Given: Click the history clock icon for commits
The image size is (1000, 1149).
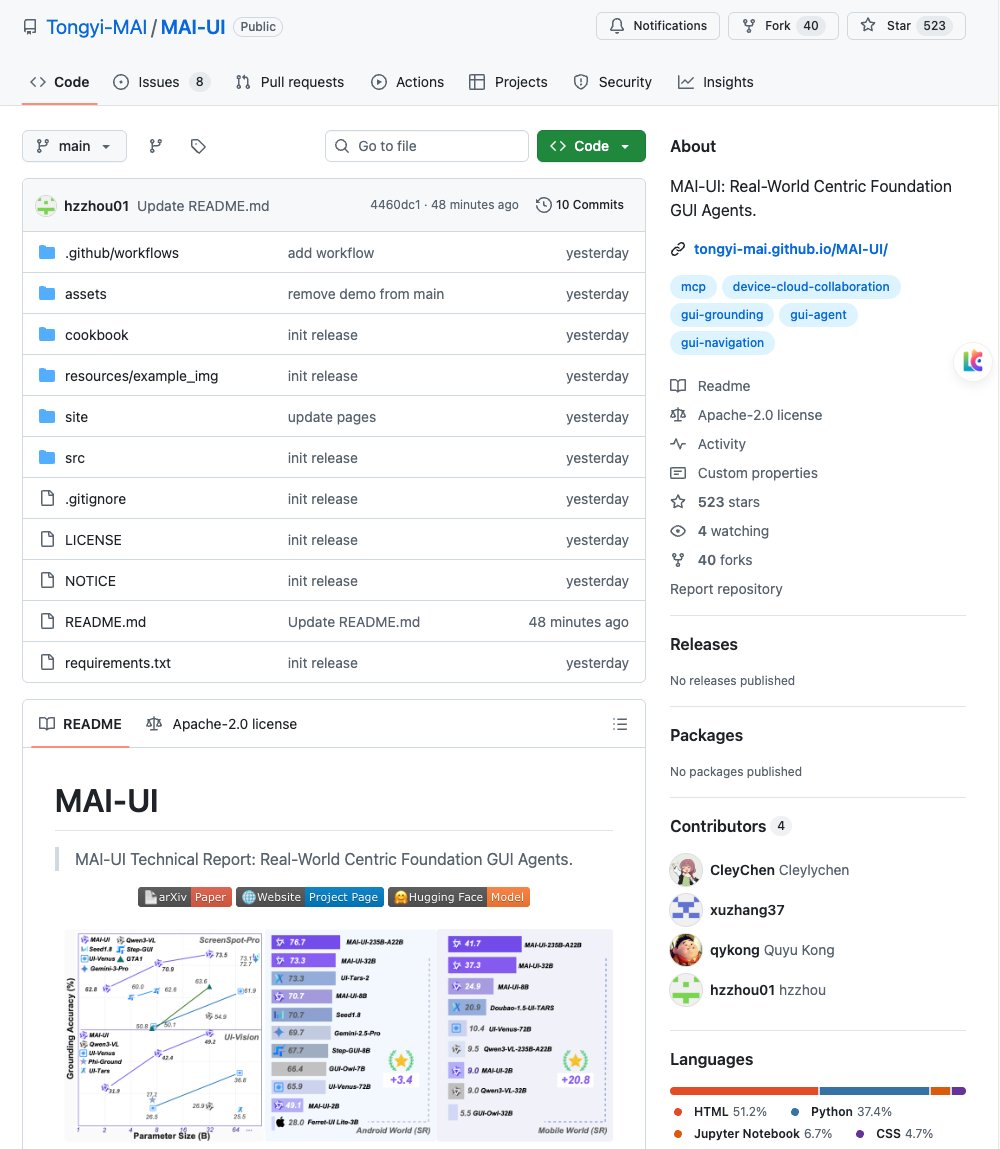Looking at the screenshot, I should click(x=544, y=205).
